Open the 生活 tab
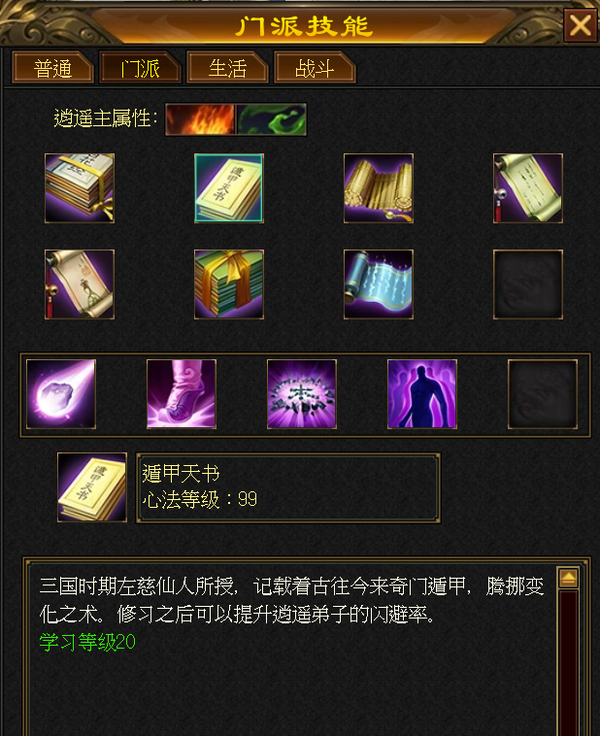This screenshot has height=736, width=600. coord(227,68)
